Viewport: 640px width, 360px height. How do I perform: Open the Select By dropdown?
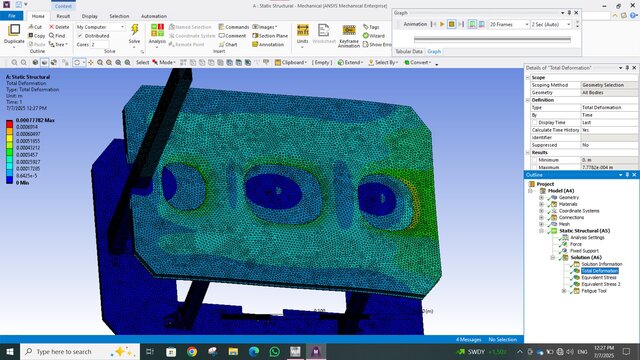tap(383, 62)
